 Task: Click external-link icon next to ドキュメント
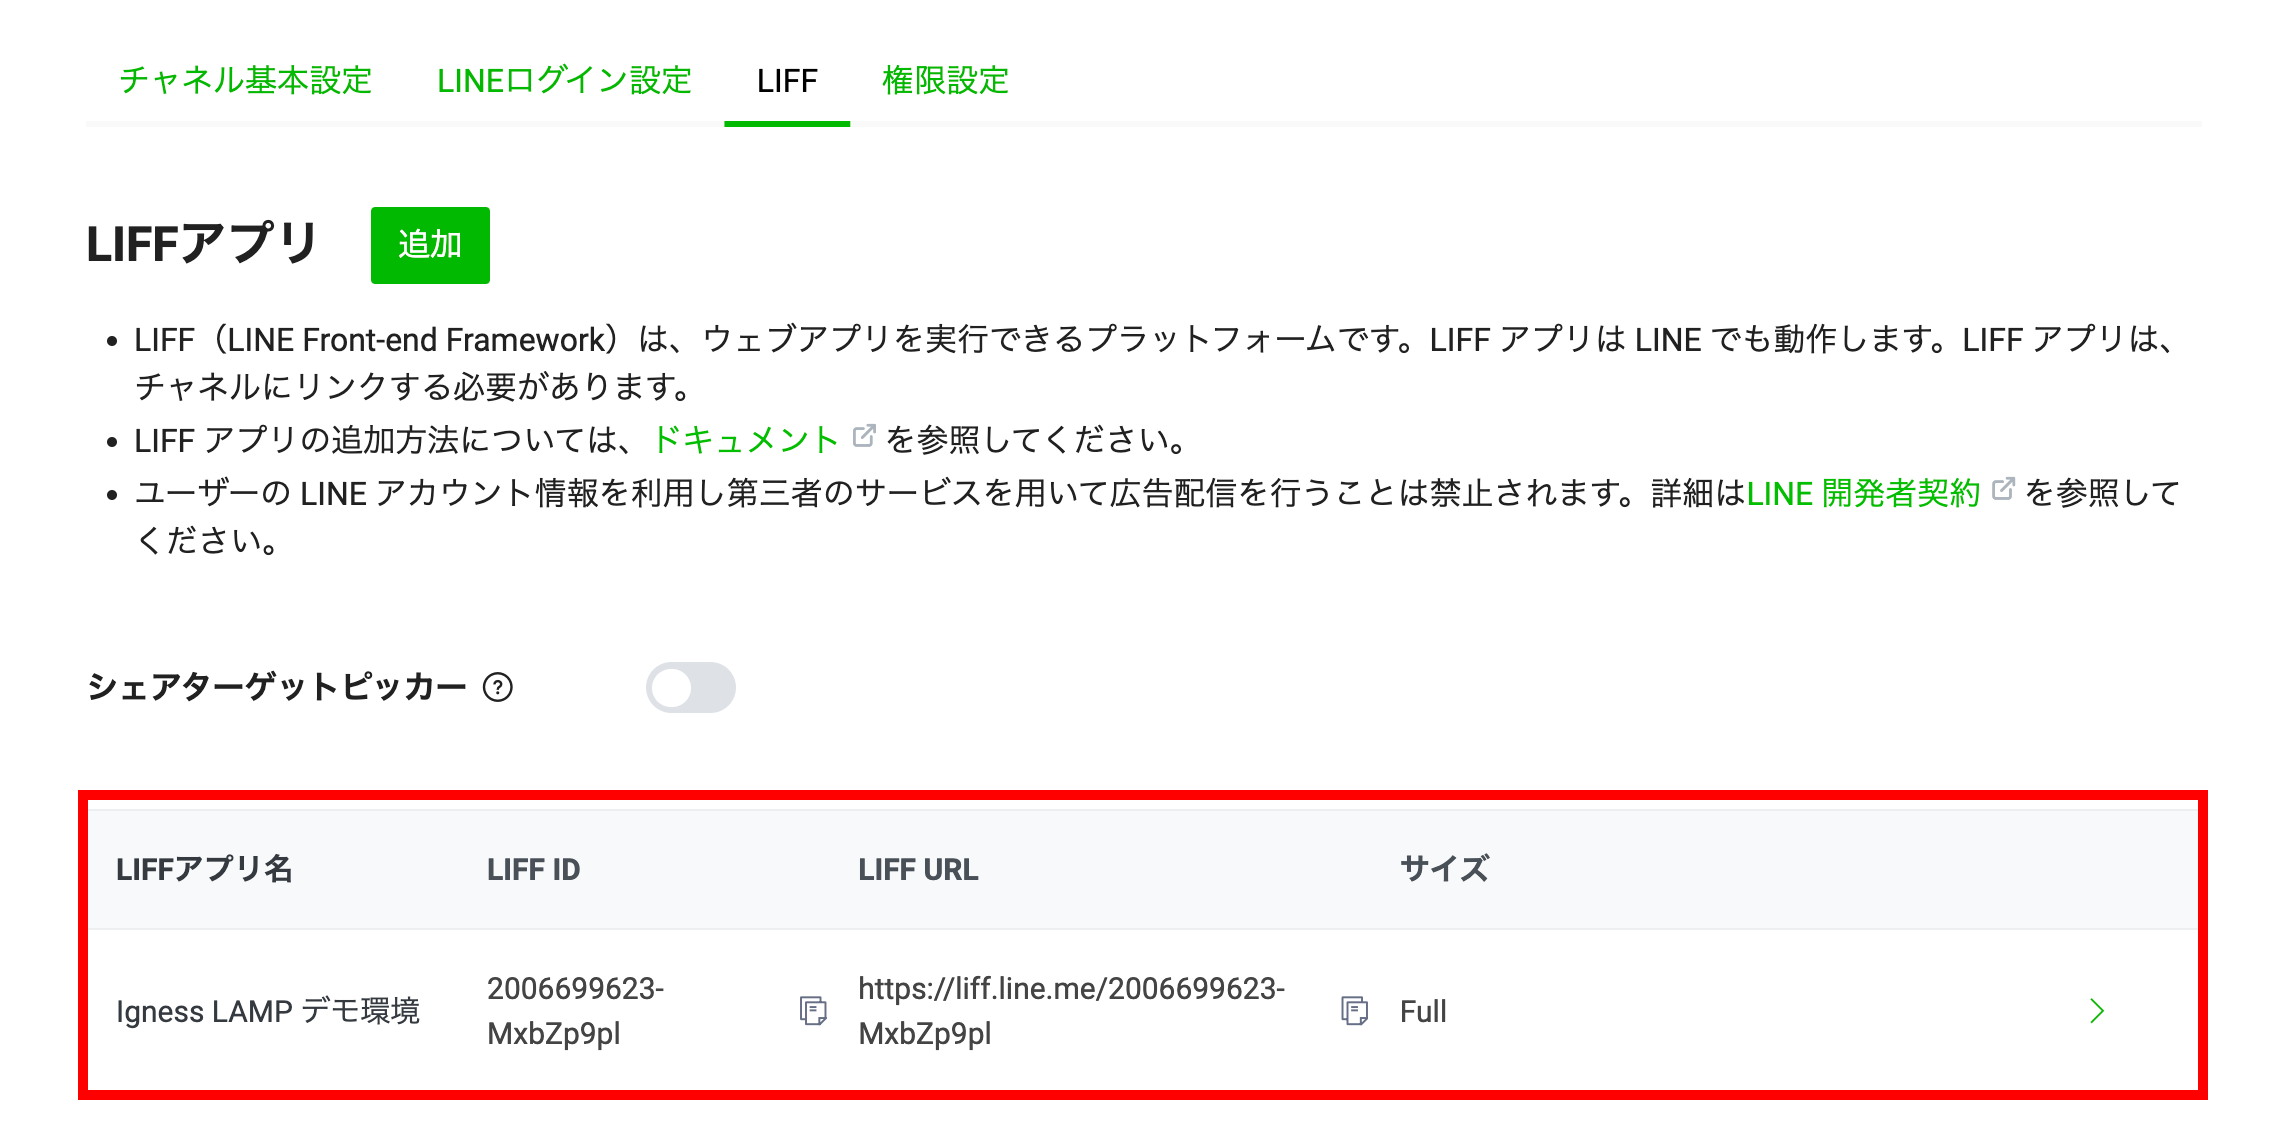pos(864,437)
